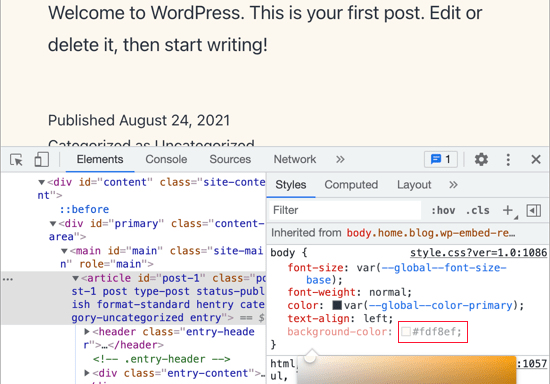550x384 pixels.
Task: Focus the styles Filter input
Action: click(345, 210)
